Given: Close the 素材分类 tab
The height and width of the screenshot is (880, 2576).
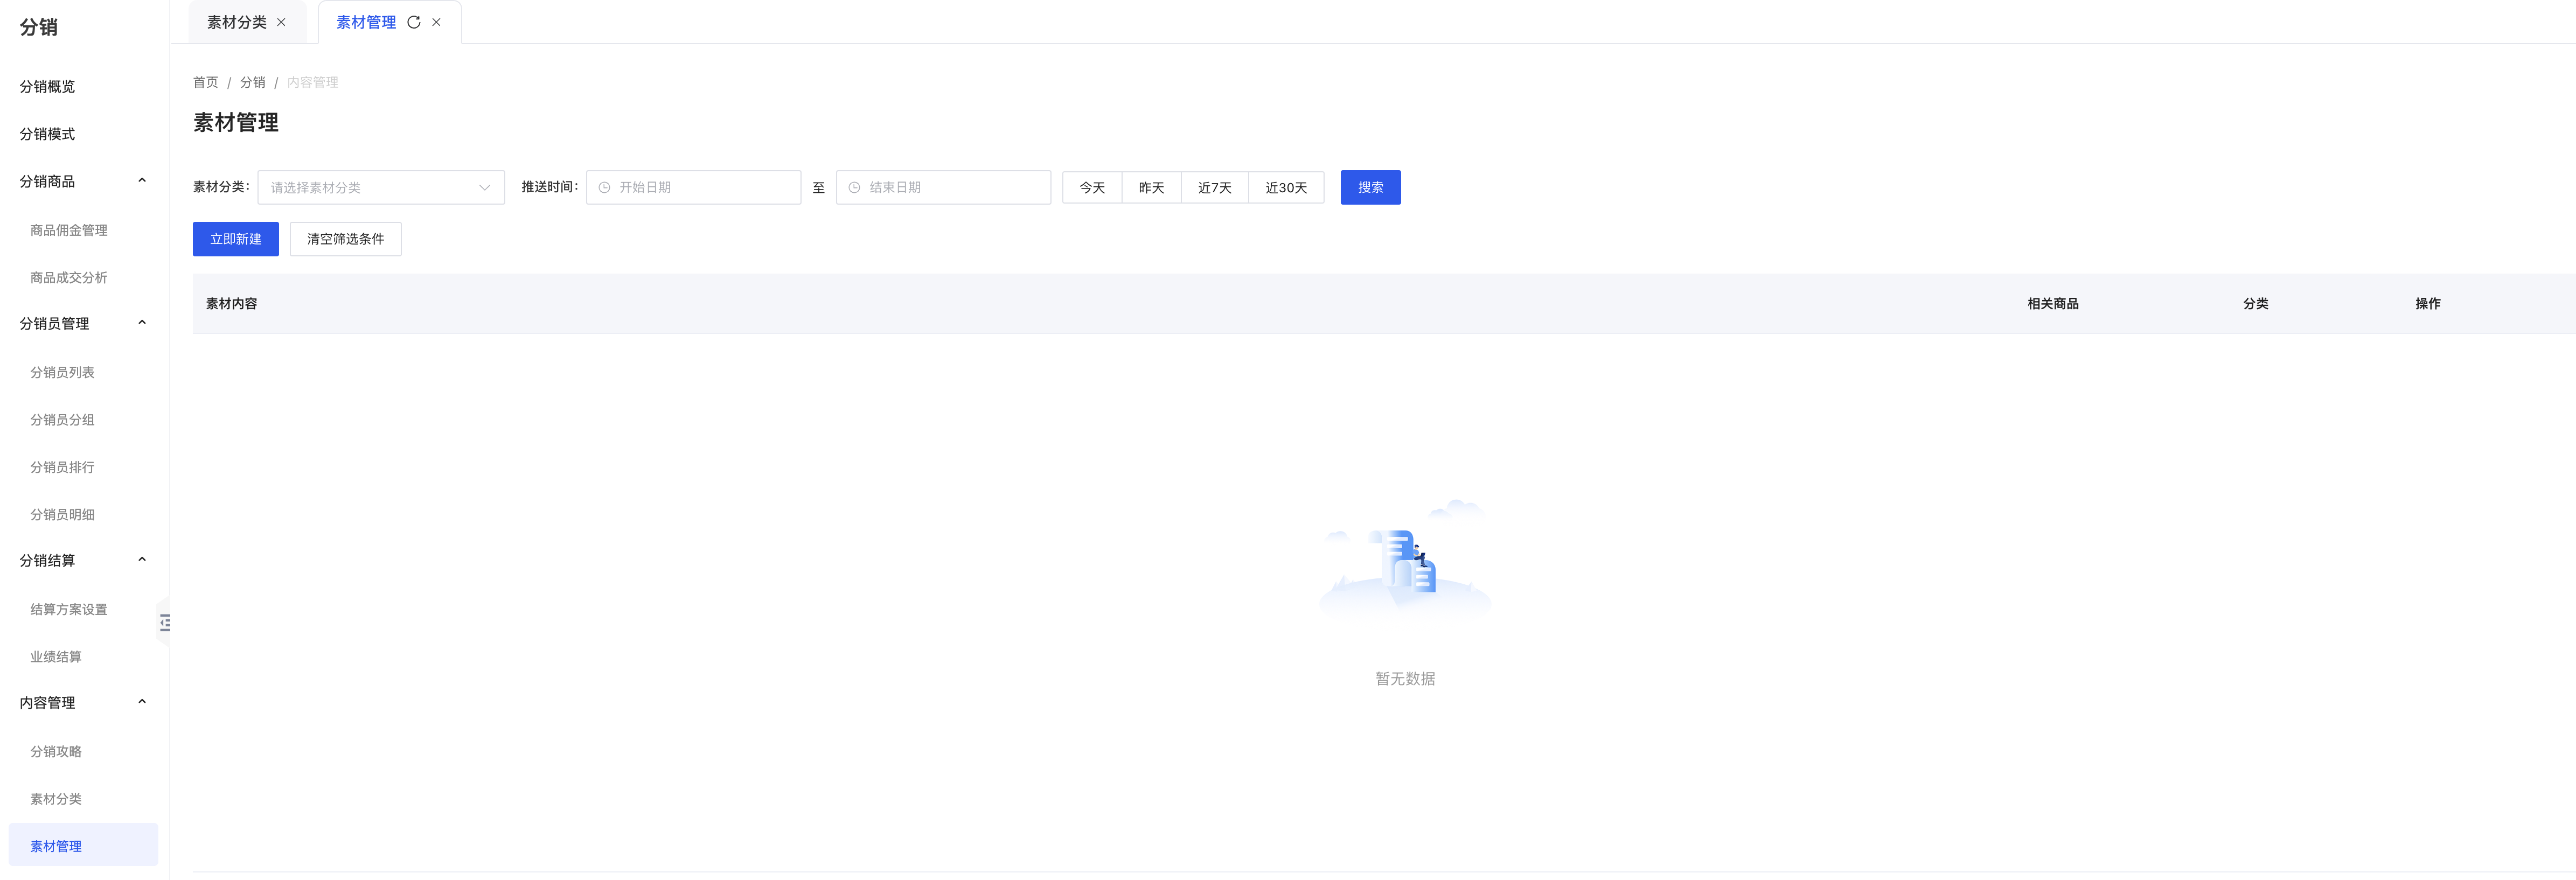Looking at the screenshot, I should (281, 22).
